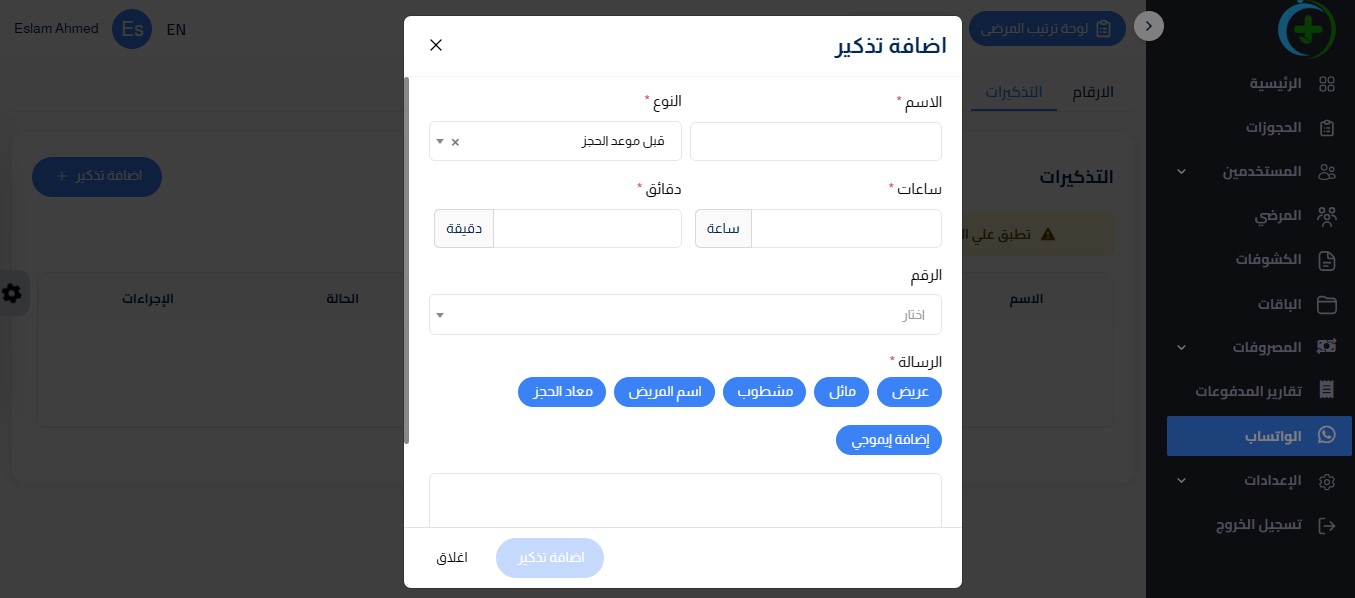Click the المرضي patients icon

[1327, 216]
